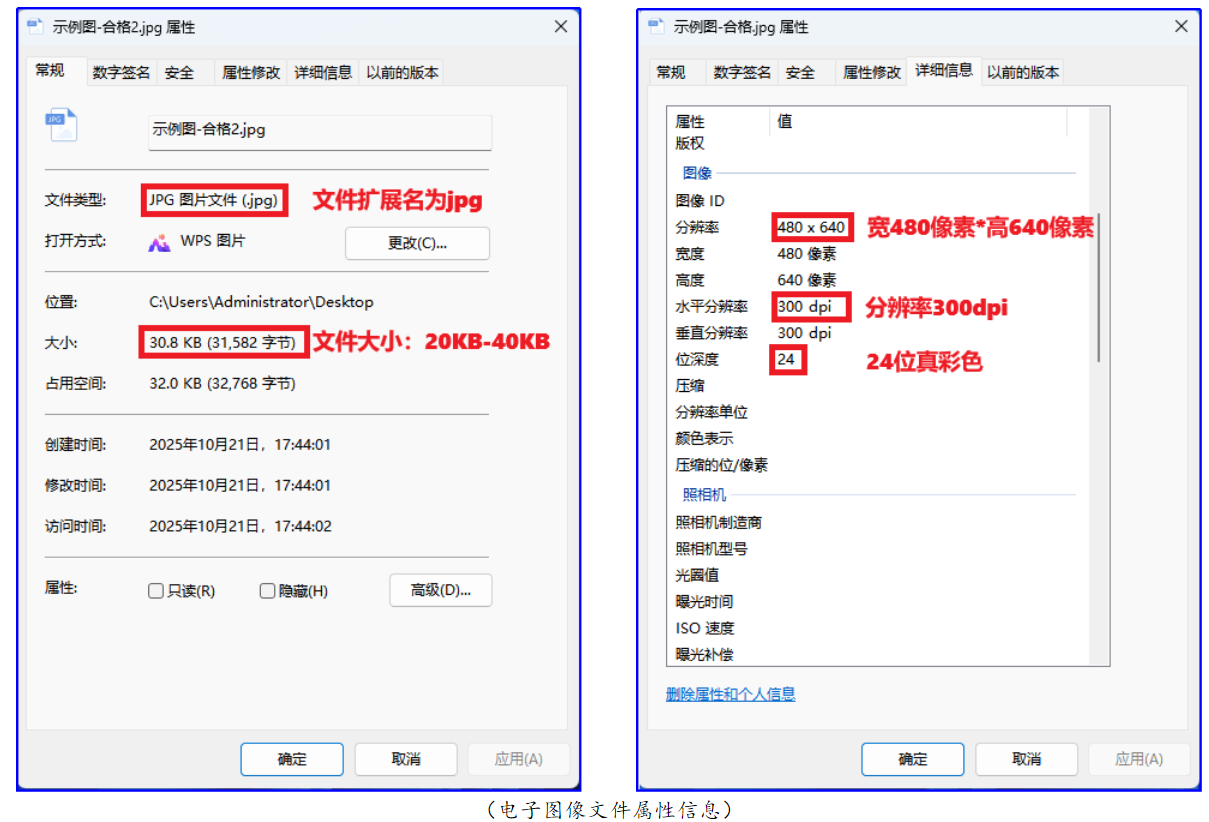
Task: Select the 照相机制造商 row
Action: (880, 522)
